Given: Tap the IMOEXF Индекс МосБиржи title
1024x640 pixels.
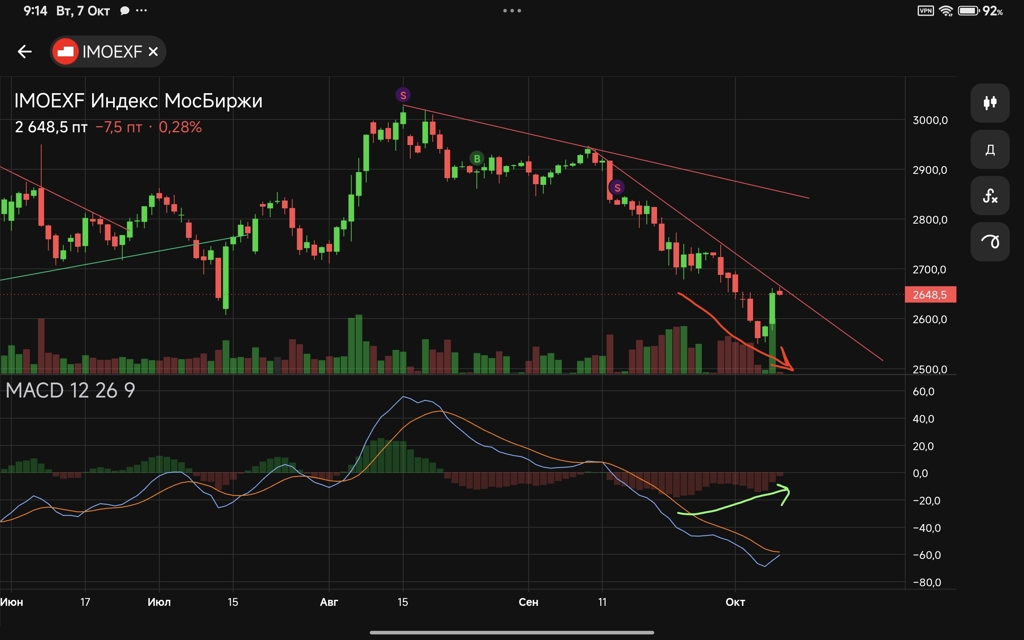Looking at the screenshot, I should pyautogui.click(x=138, y=101).
